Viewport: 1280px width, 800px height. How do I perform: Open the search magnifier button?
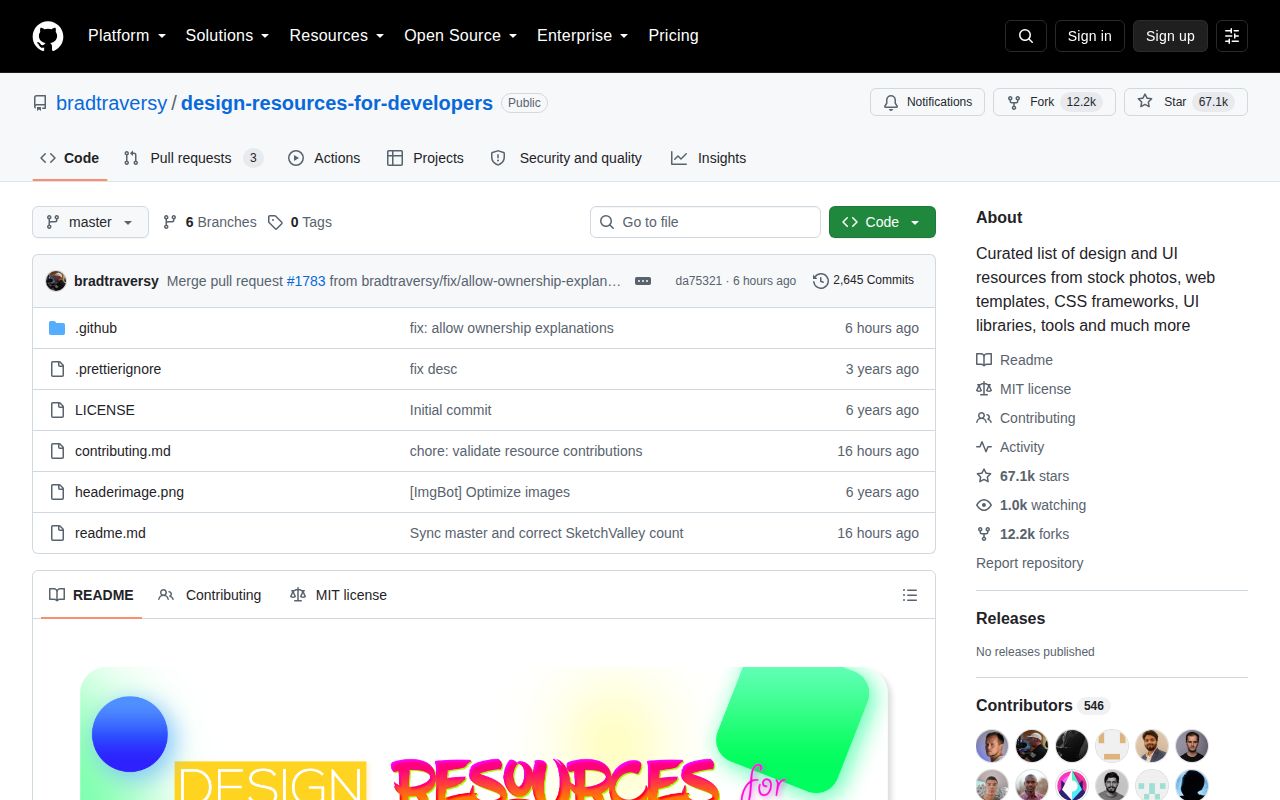(x=1026, y=36)
